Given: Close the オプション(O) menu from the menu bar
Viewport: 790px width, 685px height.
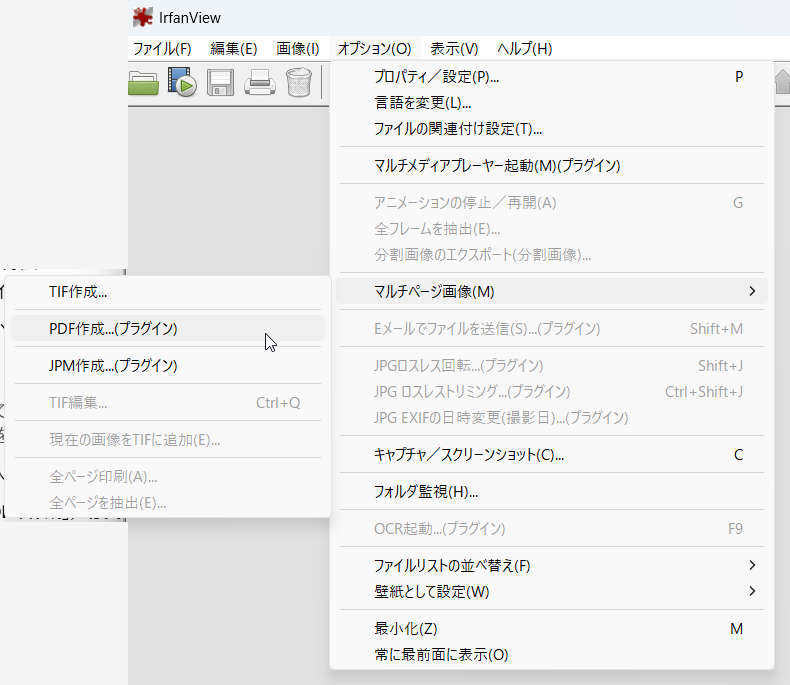Looking at the screenshot, I should point(374,49).
